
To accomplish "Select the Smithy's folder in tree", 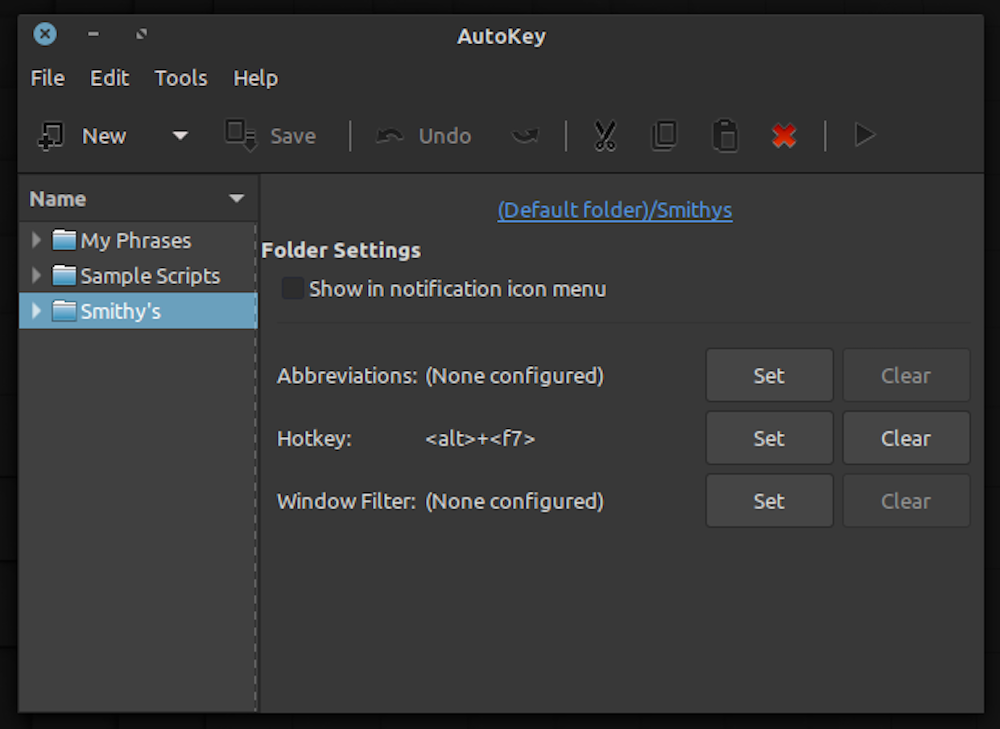I will (120, 311).
